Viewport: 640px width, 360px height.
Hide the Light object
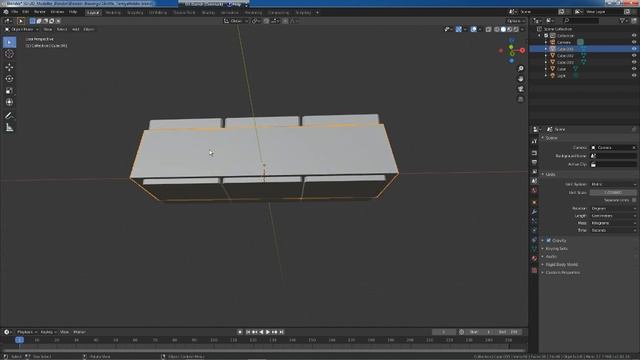pos(634,76)
